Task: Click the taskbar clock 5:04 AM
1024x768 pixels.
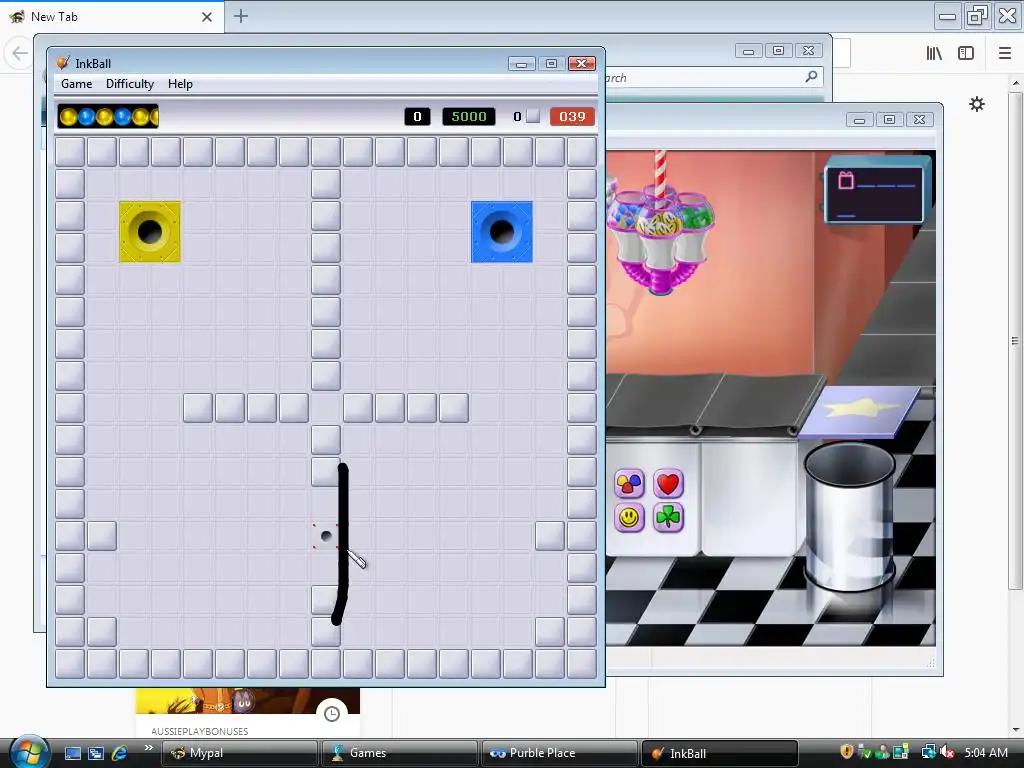Action: click(x=986, y=752)
